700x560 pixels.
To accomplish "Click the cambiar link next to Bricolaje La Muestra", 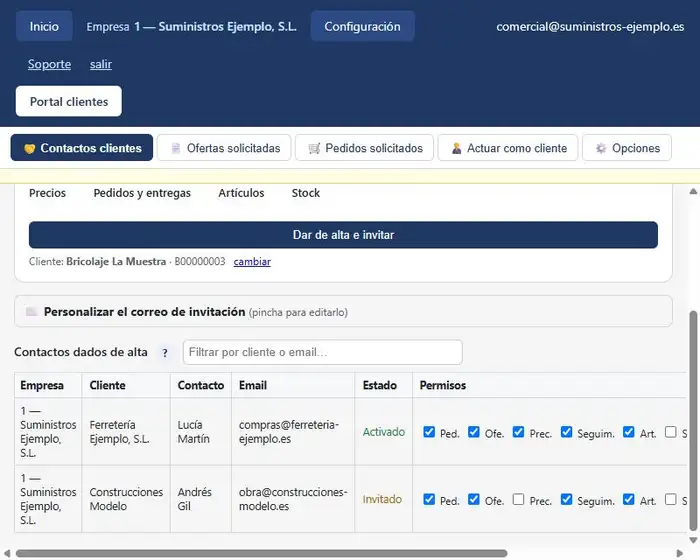I will pos(252,261).
